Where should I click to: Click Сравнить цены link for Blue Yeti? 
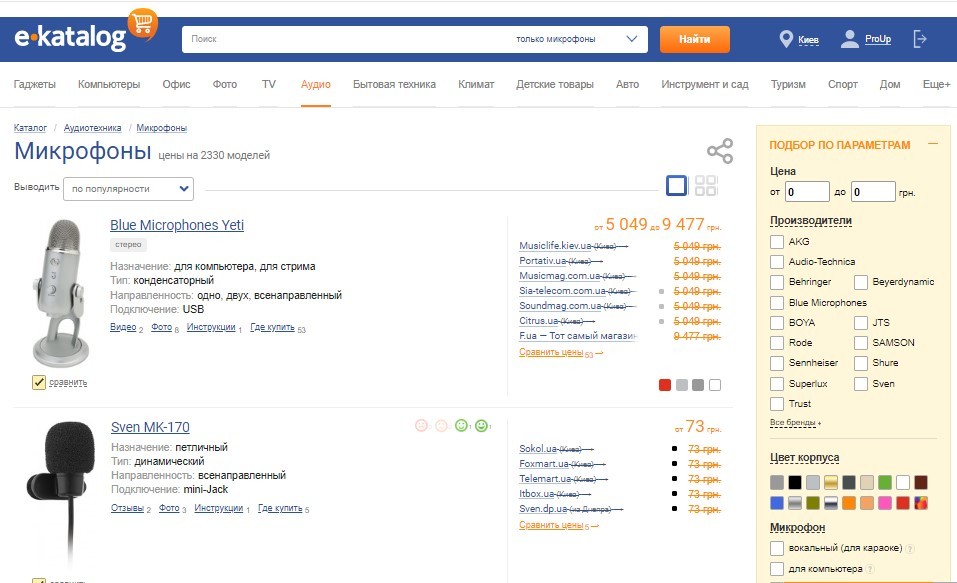pos(551,352)
